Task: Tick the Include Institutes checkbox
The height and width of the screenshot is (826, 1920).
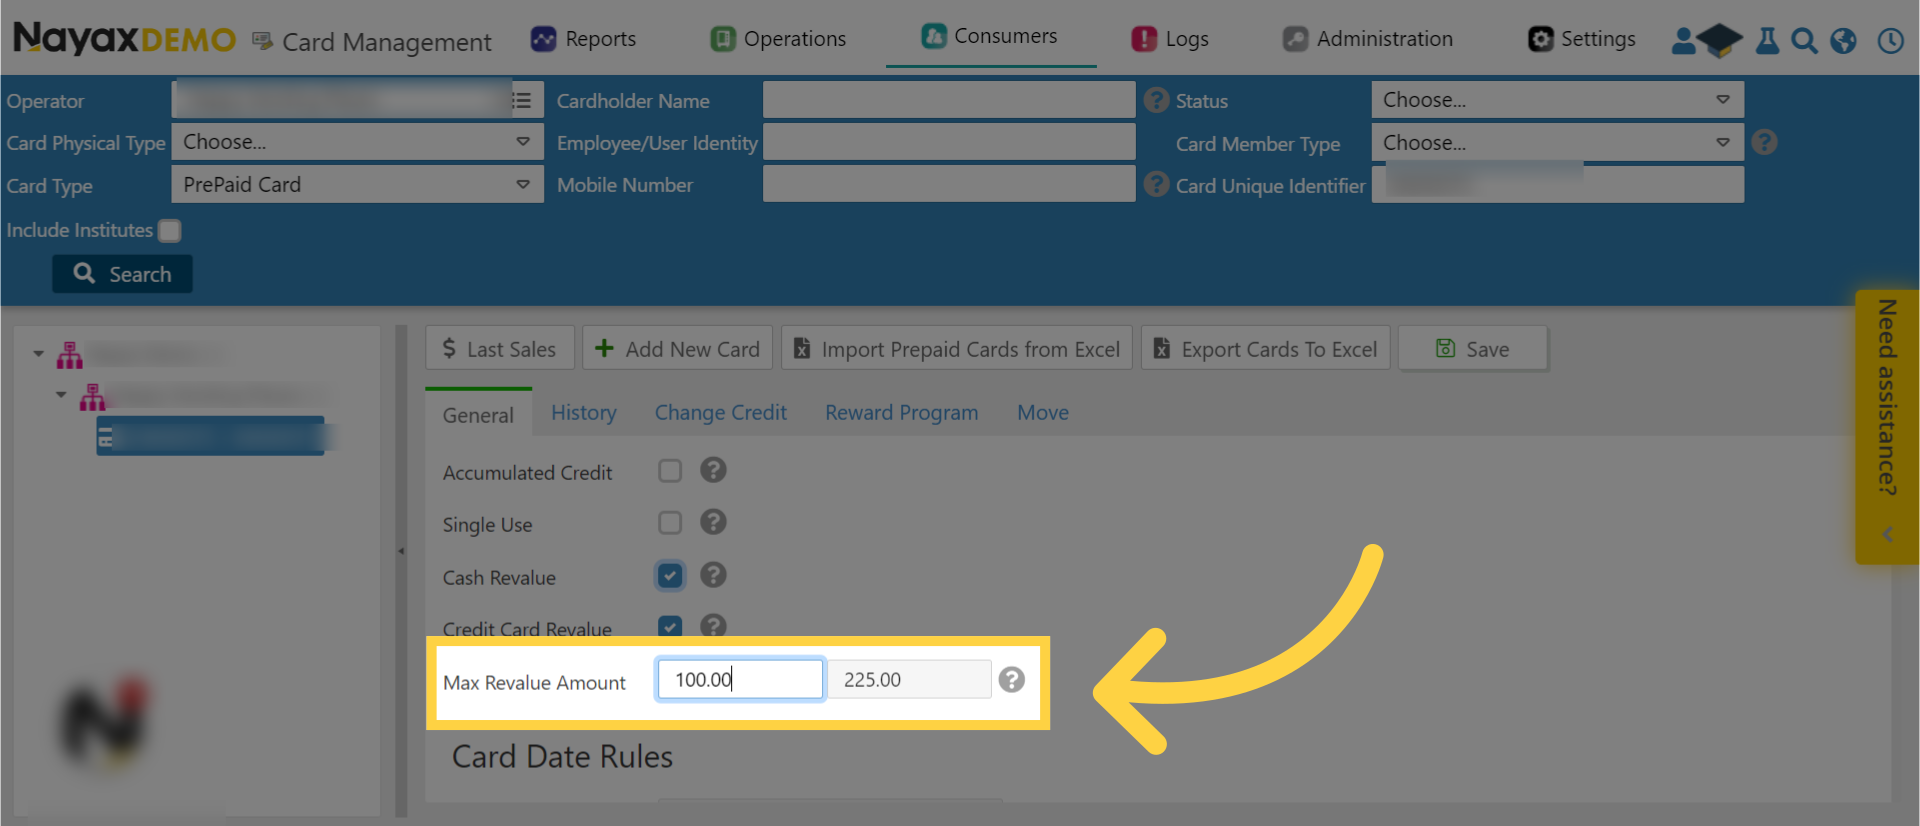Action: pyautogui.click(x=170, y=230)
